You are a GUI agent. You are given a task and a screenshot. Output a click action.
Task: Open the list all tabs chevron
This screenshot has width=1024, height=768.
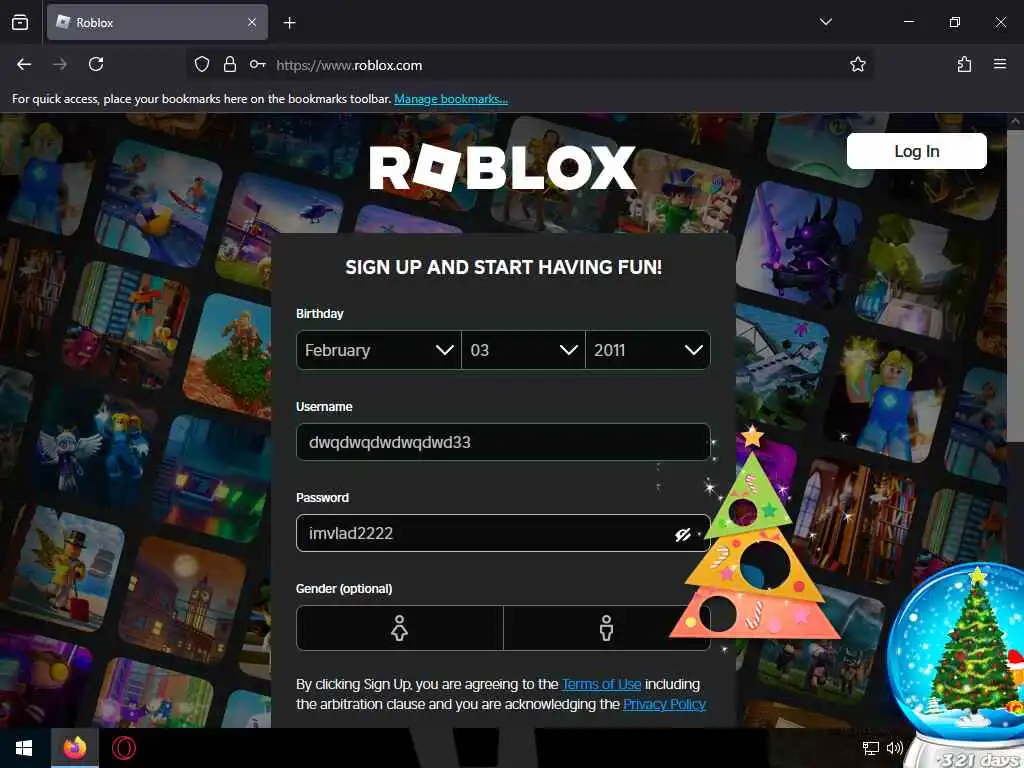pyautogui.click(x=825, y=22)
